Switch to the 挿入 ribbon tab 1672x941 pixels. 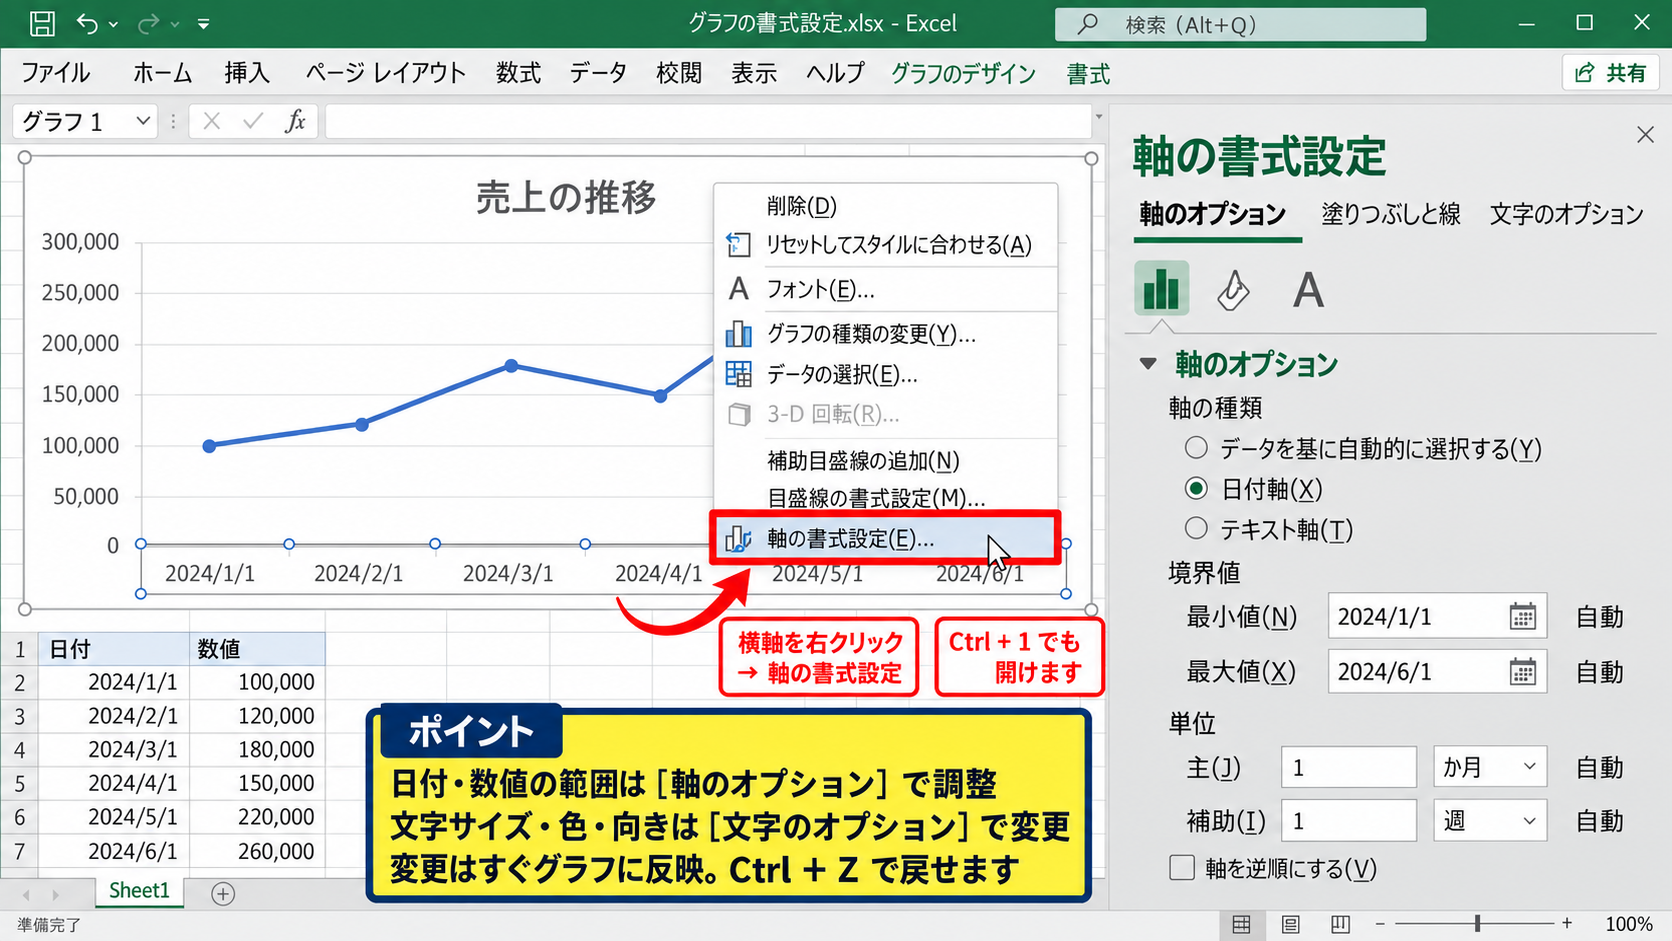coord(247,73)
